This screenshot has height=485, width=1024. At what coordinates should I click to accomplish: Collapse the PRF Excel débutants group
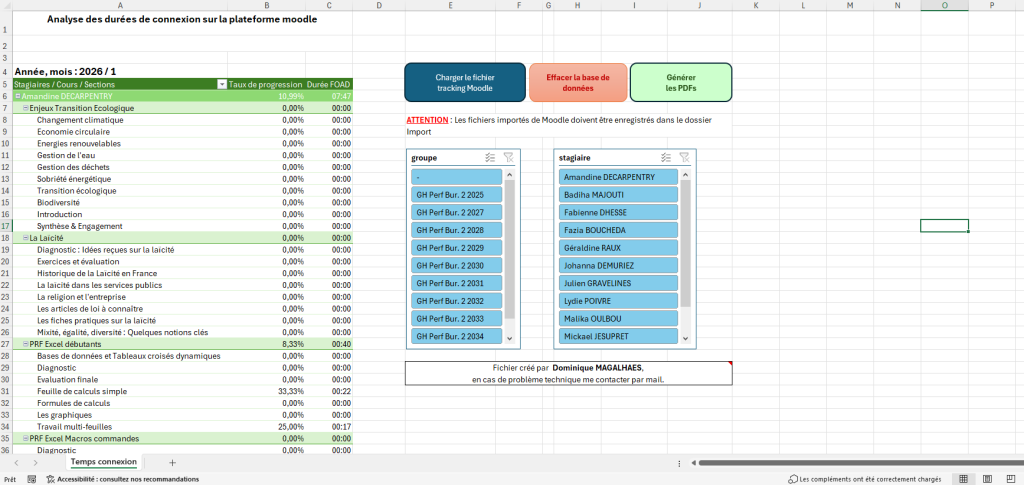[25, 344]
